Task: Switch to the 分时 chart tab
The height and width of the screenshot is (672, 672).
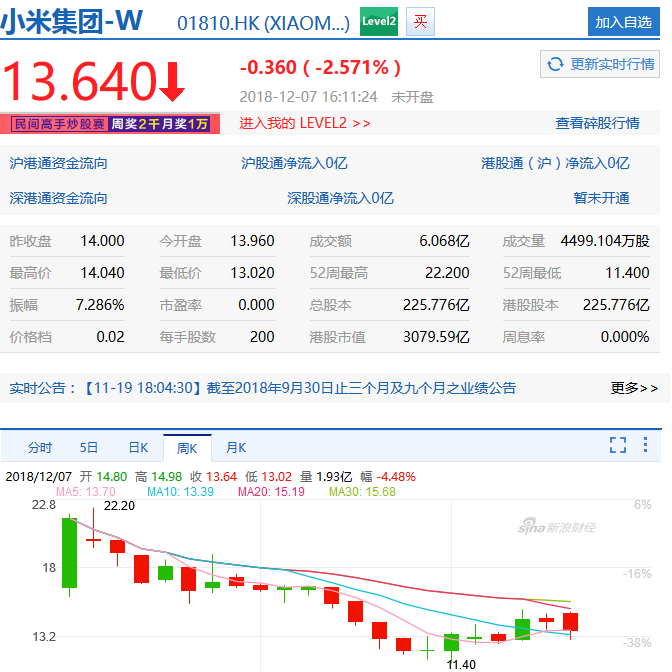Action: (x=40, y=448)
